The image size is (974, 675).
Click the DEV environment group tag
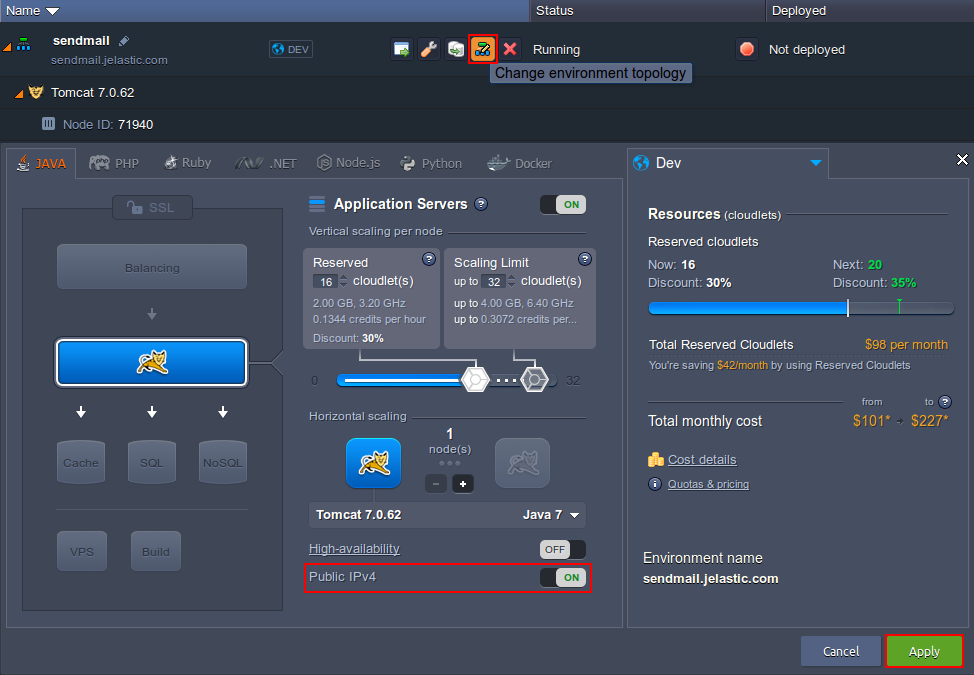[291, 49]
